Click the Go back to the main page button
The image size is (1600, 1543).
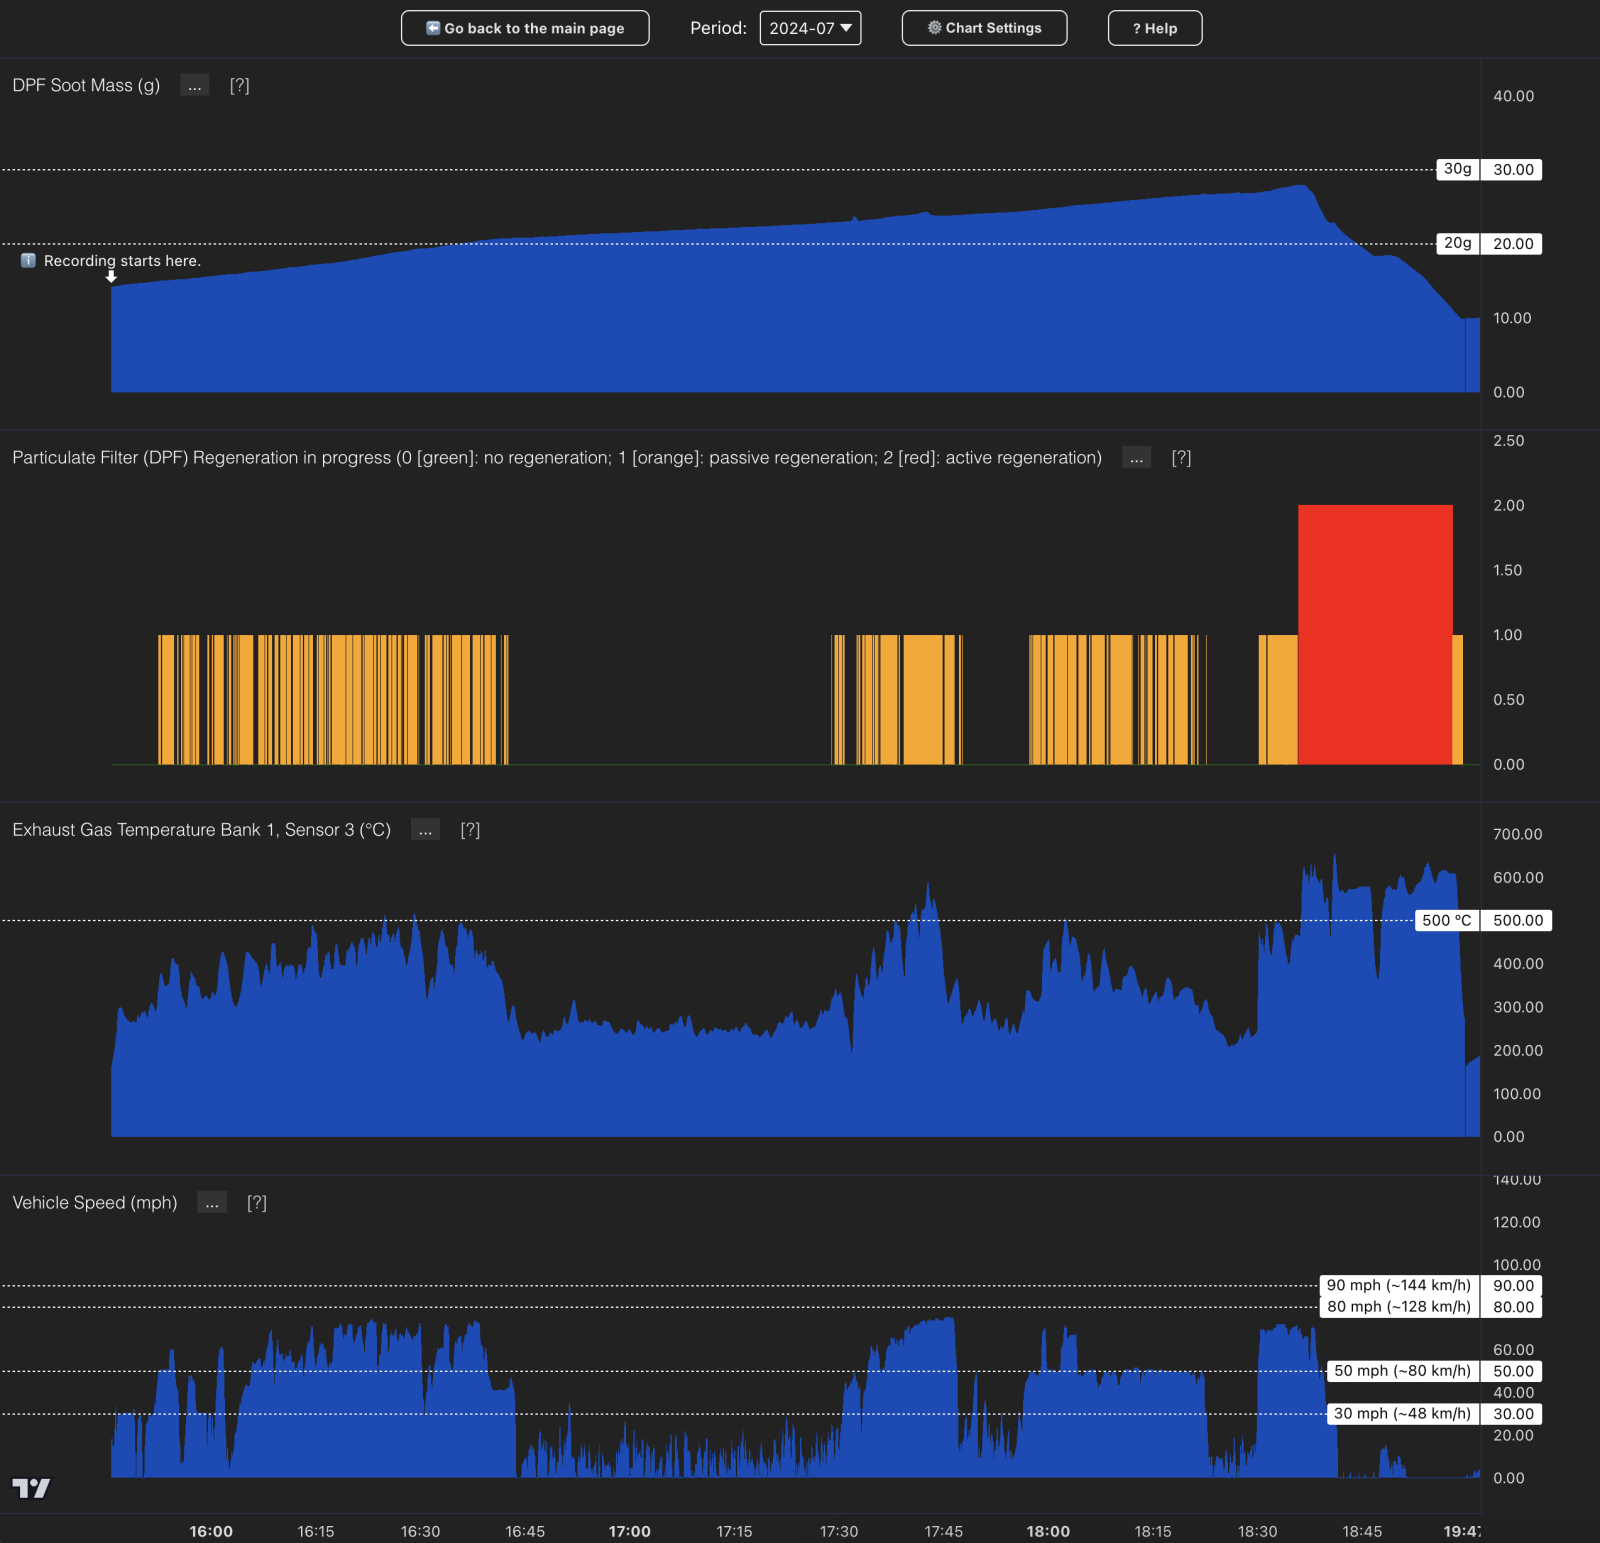click(525, 28)
